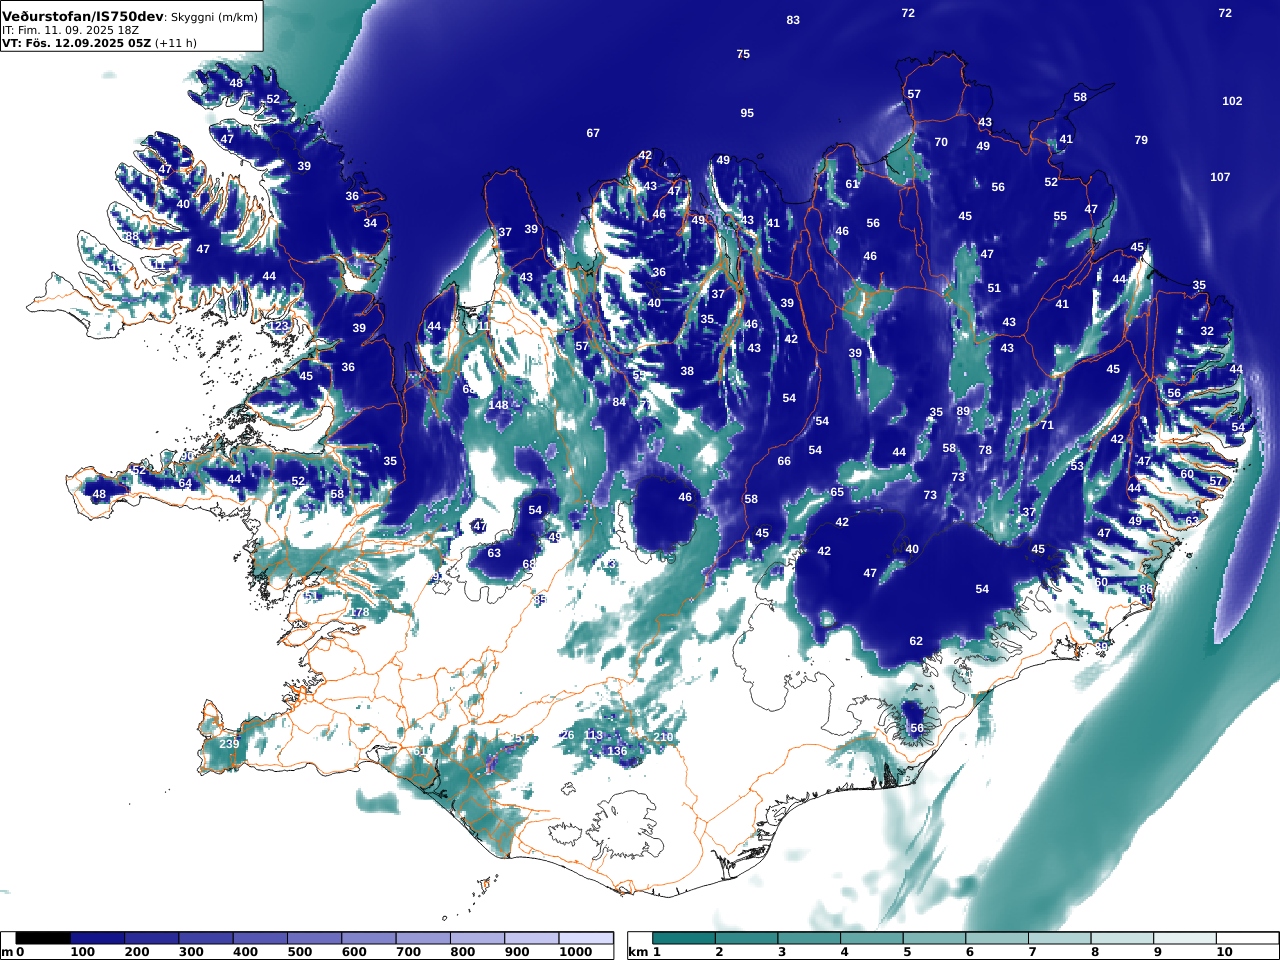
Task: Click the visibility value 610 on the map
Action: click(x=423, y=752)
